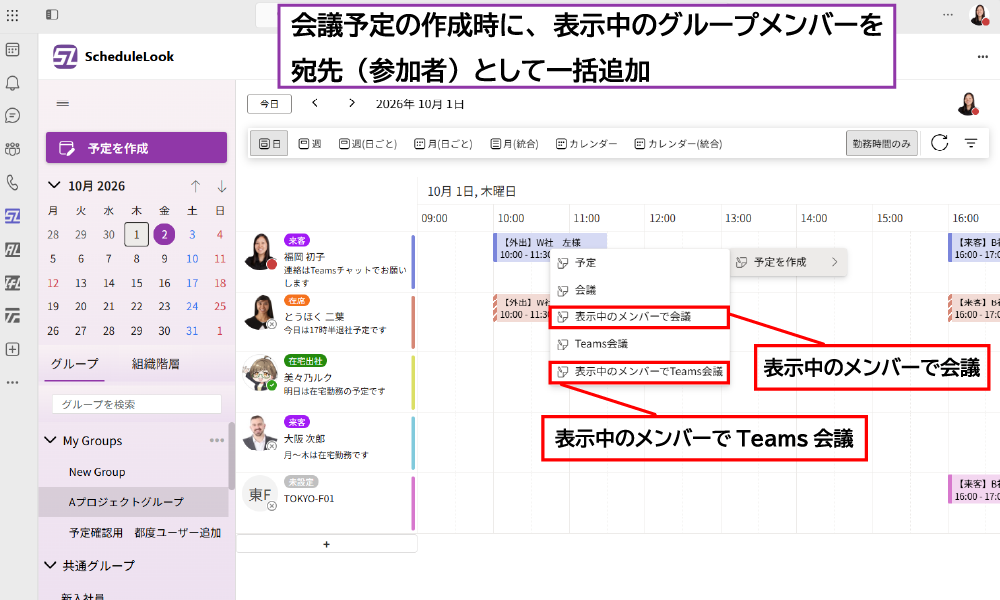This screenshot has width=1000, height=600.
Task: Move mini calendar to next month
Action: (x=221, y=186)
